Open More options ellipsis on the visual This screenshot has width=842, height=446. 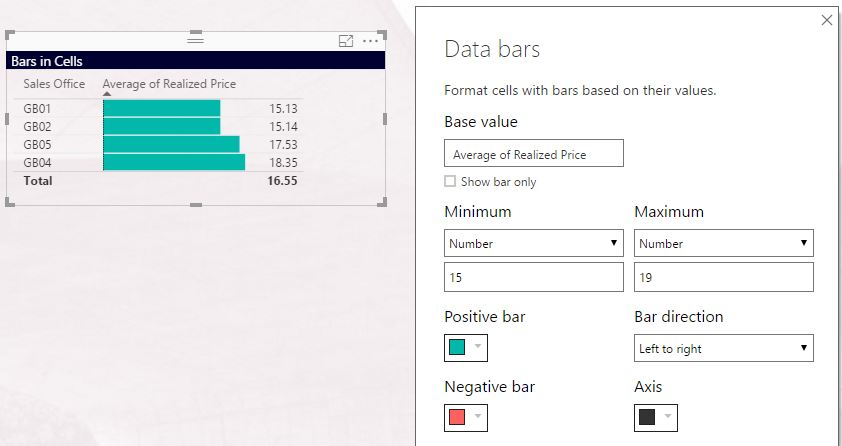pyautogui.click(x=371, y=41)
